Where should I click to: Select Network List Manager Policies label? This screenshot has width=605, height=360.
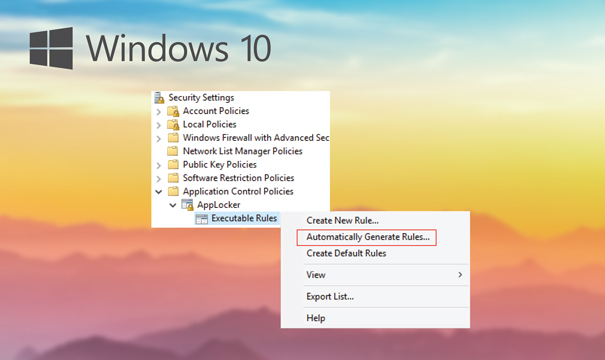point(242,151)
